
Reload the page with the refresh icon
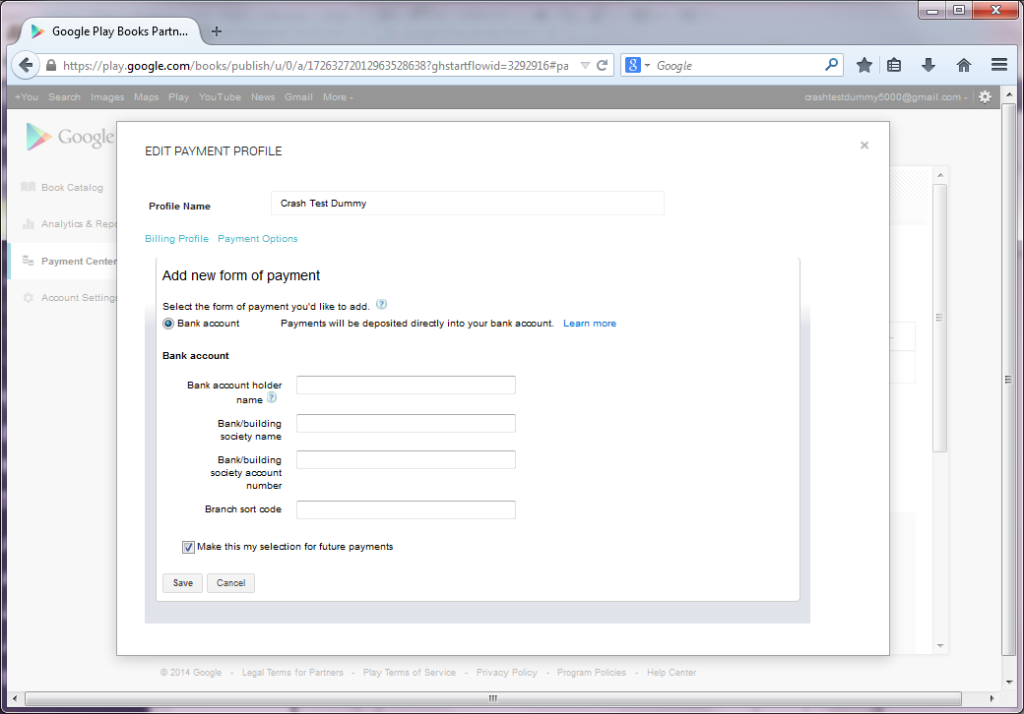click(602, 65)
